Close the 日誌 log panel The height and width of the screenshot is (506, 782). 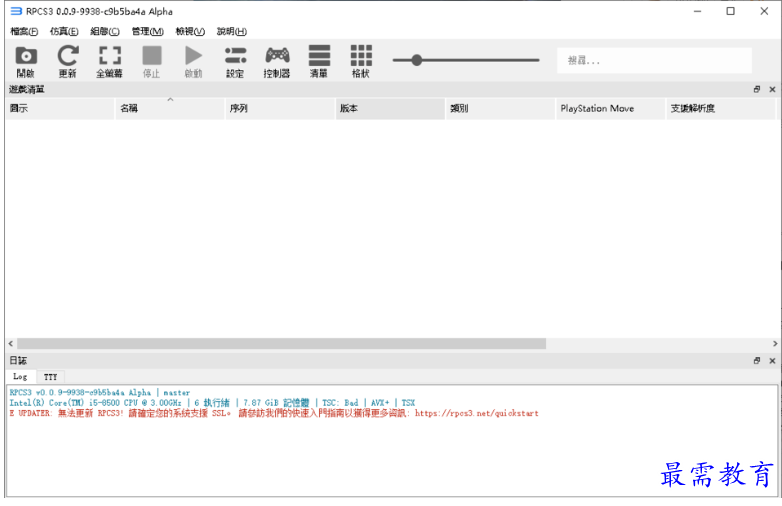[x=772, y=360]
